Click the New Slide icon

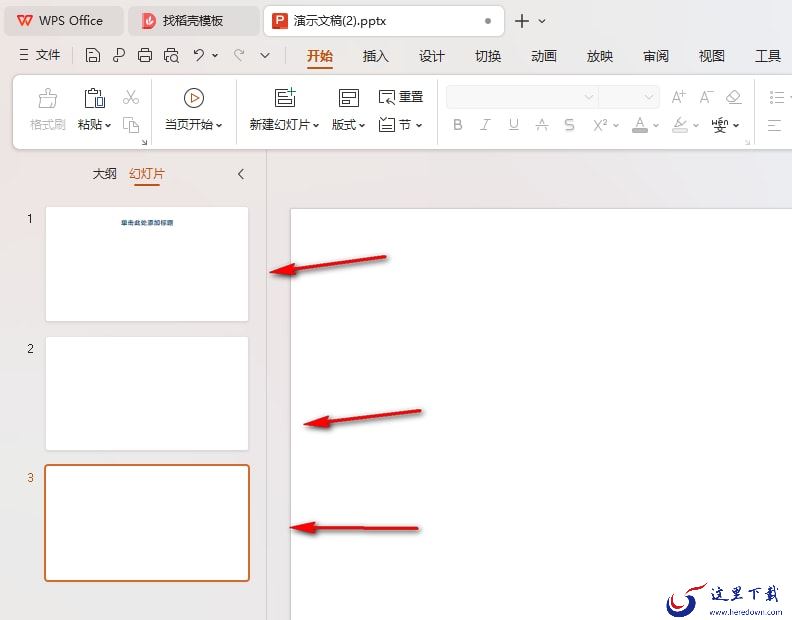285,97
